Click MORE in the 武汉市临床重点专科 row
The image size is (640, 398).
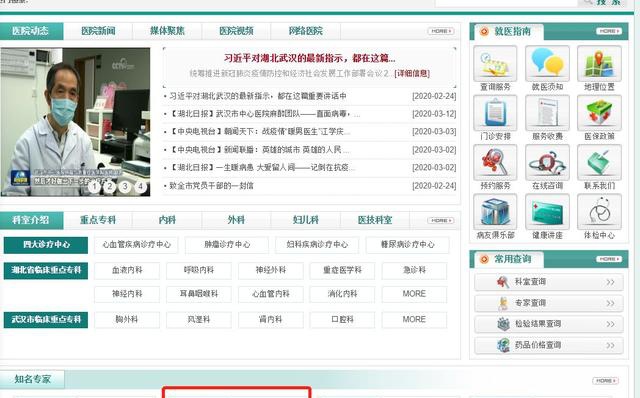tap(414, 320)
